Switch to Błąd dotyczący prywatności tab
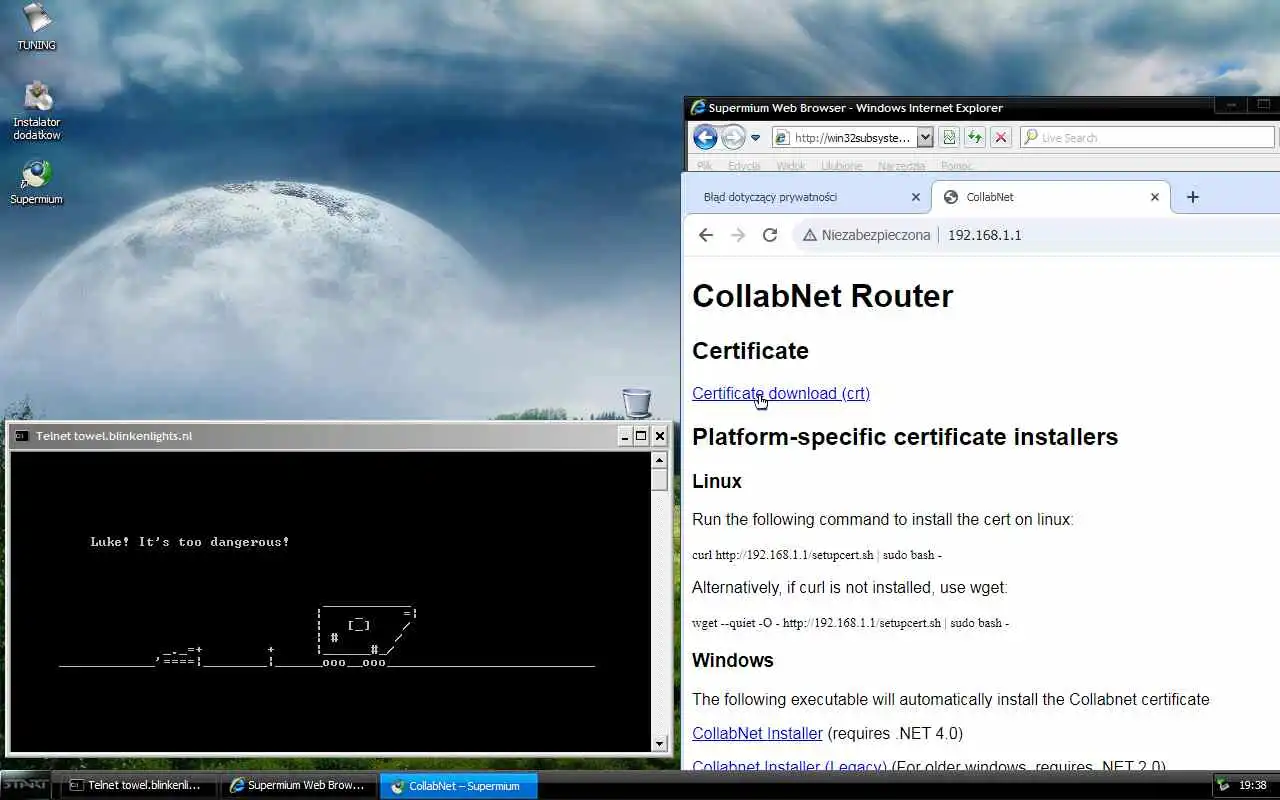The height and width of the screenshot is (800, 1280). [x=770, y=197]
